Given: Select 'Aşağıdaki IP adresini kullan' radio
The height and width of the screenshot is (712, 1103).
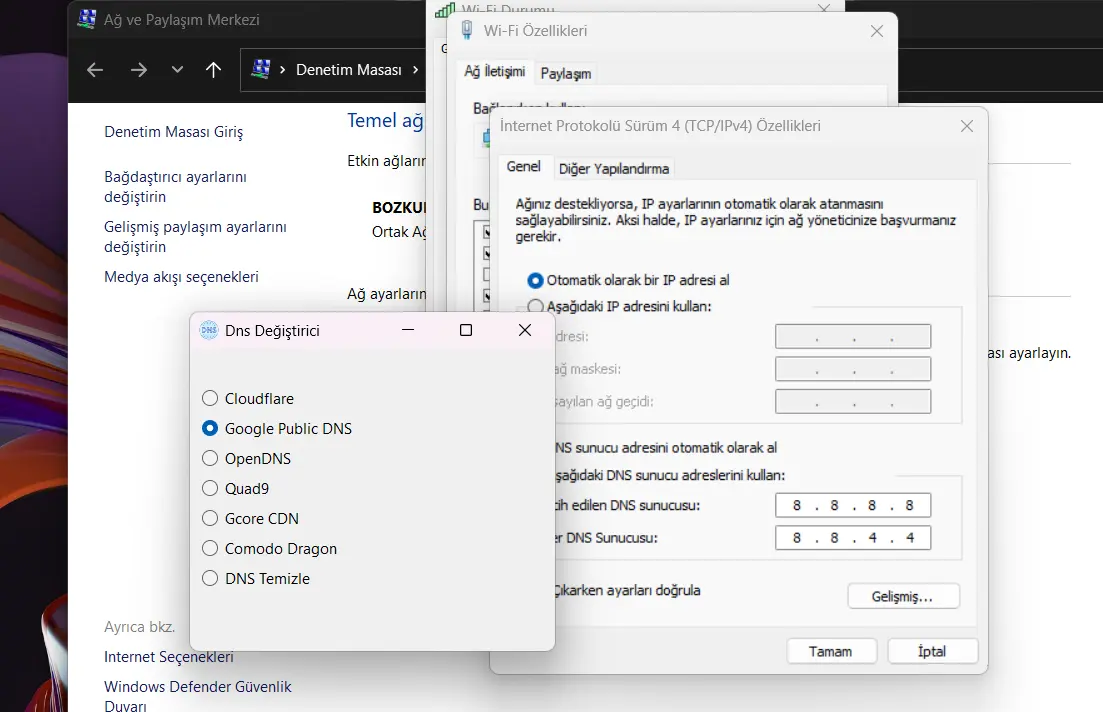Looking at the screenshot, I should pyautogui.click(x=535, y=307).
